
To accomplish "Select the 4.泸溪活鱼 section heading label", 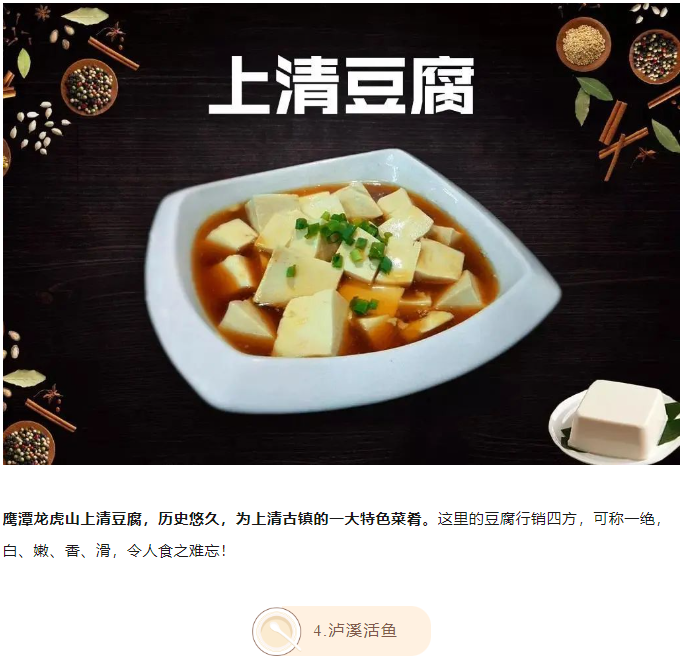I will [355, 631].
